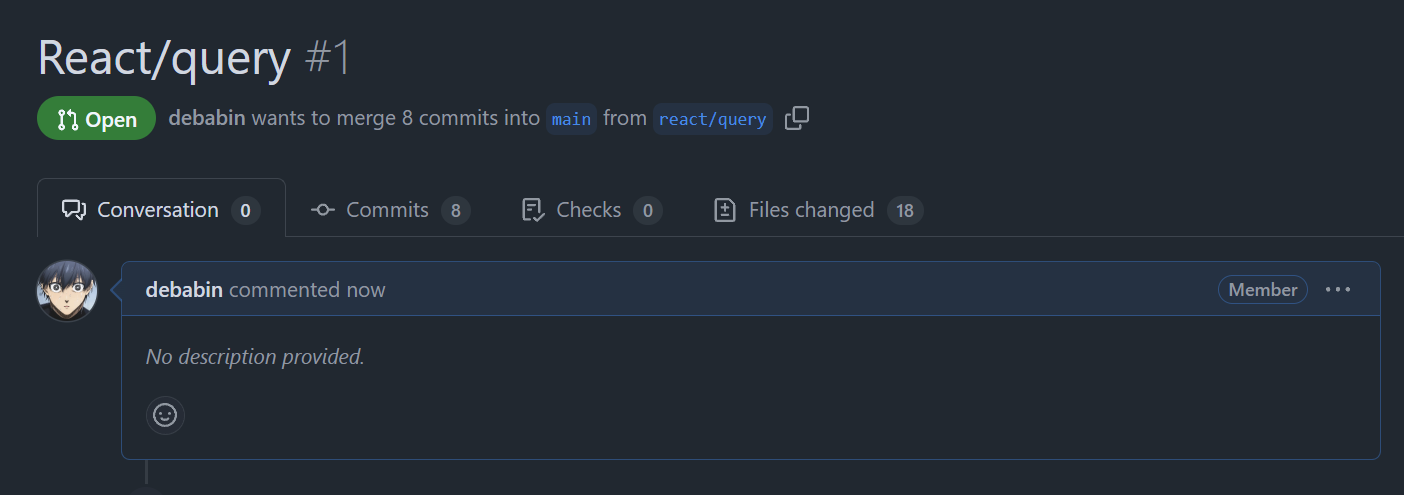Open the debabin avatar thumbnail
Image resolution: width=1404 pixels, height=495 pixels.
click(67, 291)
